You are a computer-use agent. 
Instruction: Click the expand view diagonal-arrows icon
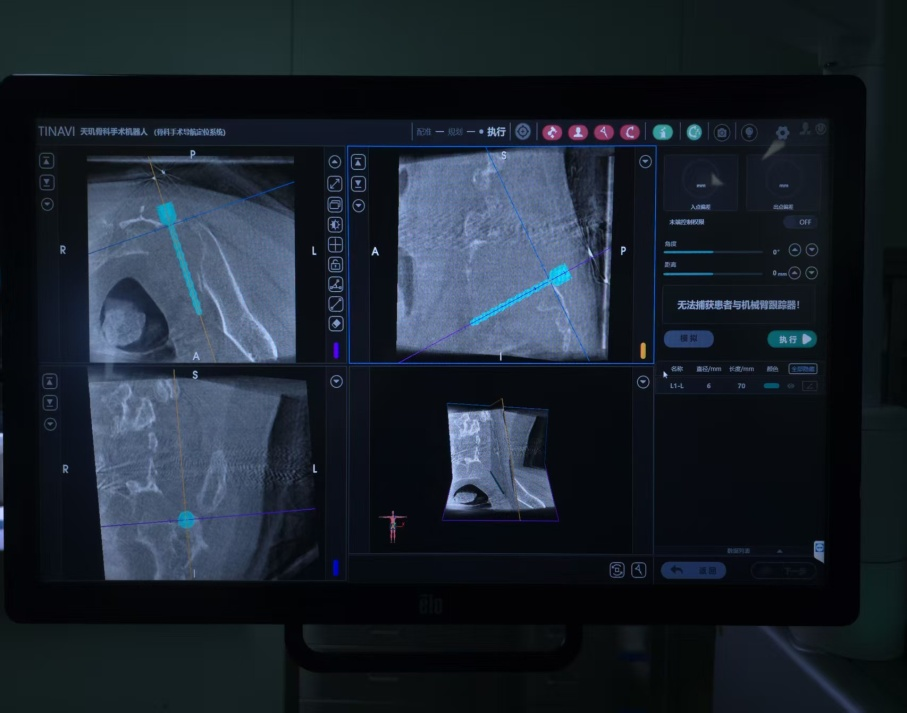coord(335,183)
